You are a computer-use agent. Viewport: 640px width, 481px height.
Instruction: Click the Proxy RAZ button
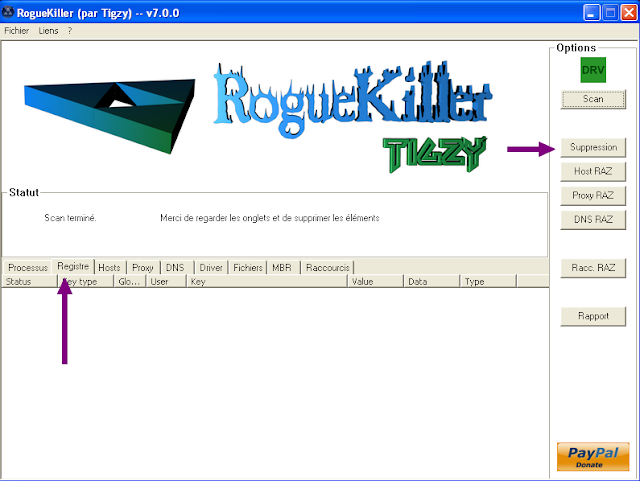tap(593, 196)
